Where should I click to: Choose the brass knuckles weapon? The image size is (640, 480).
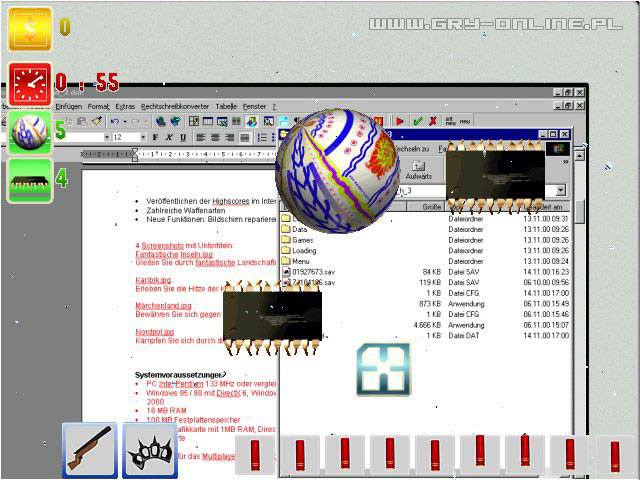click(x=150, y=450)
